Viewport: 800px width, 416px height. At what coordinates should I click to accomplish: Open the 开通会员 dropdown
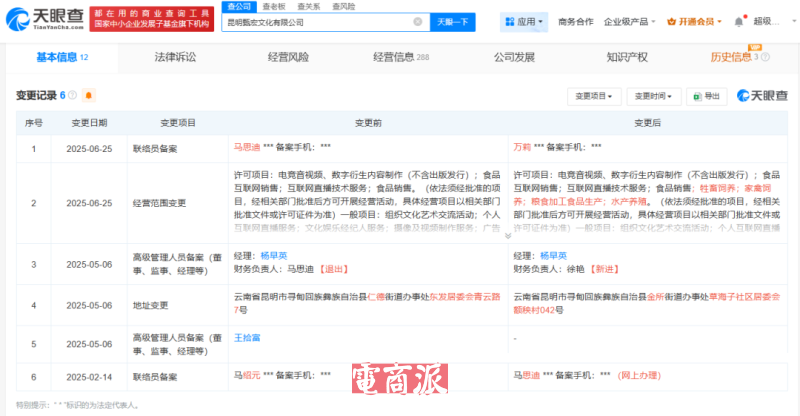coord(694,22)
